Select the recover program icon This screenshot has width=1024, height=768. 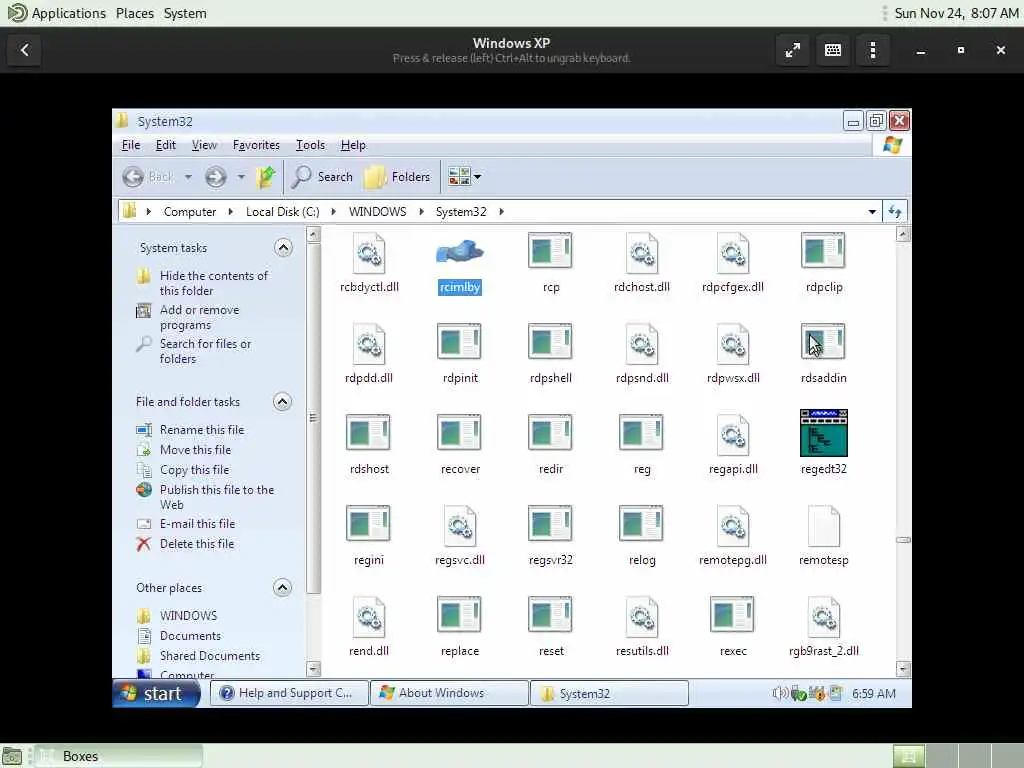[460, 433]
